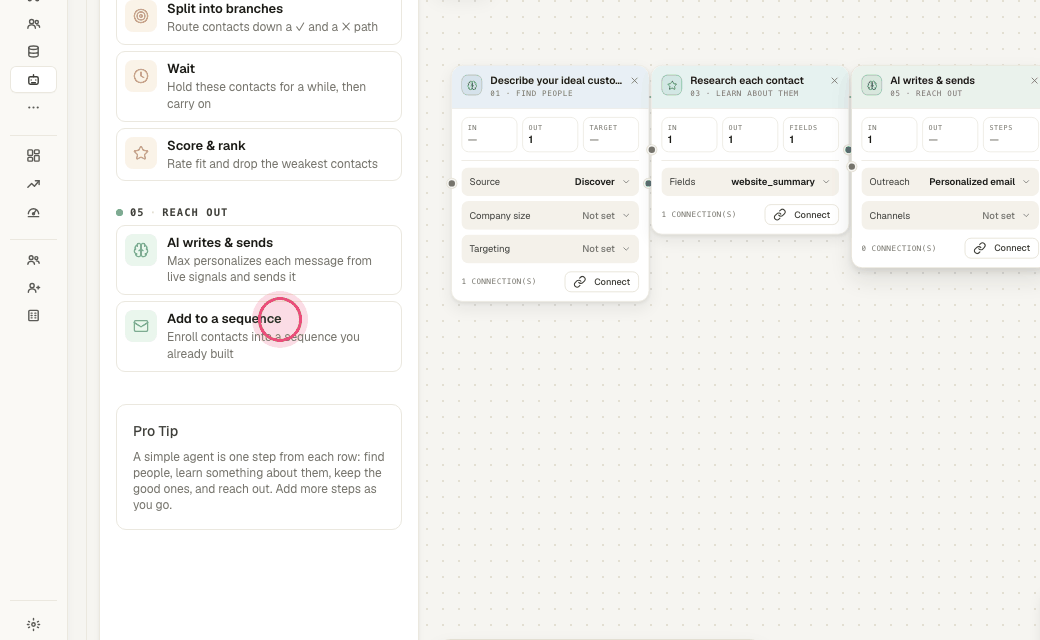Click the "Pro Tip" heading
This screenshot has width=1040, height=640.
coord(155,431)
